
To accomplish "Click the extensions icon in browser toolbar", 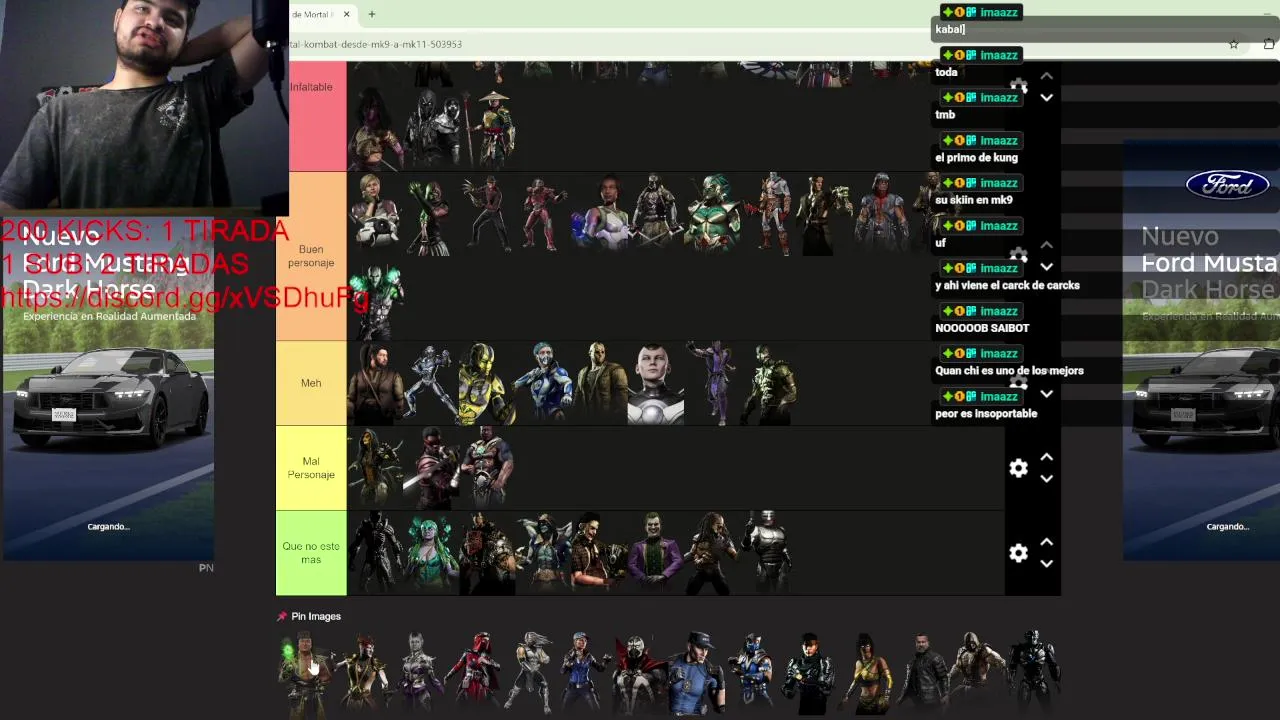I will pos(1269,44).
